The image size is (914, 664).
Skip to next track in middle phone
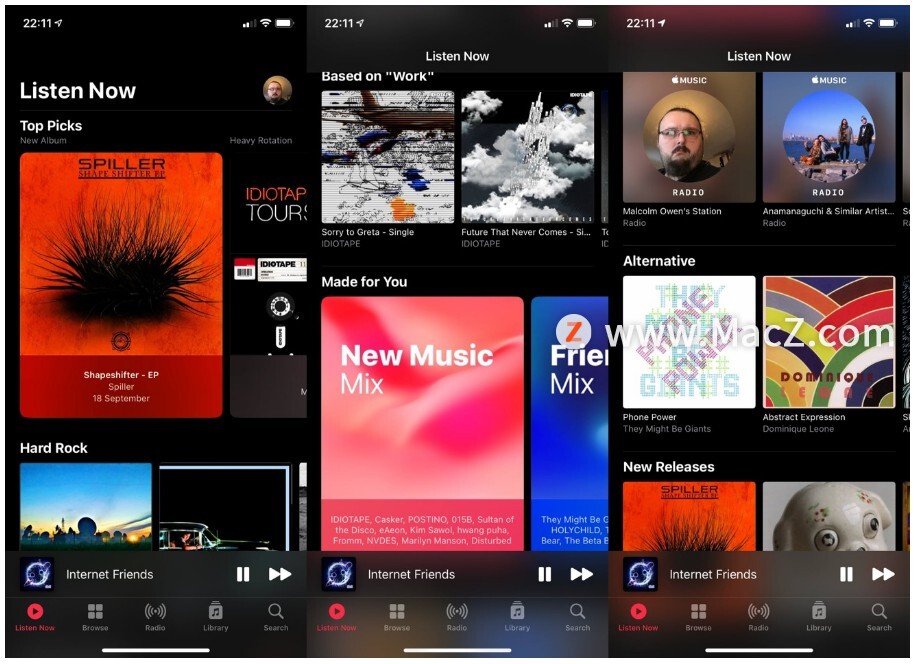tap(581, 574)
